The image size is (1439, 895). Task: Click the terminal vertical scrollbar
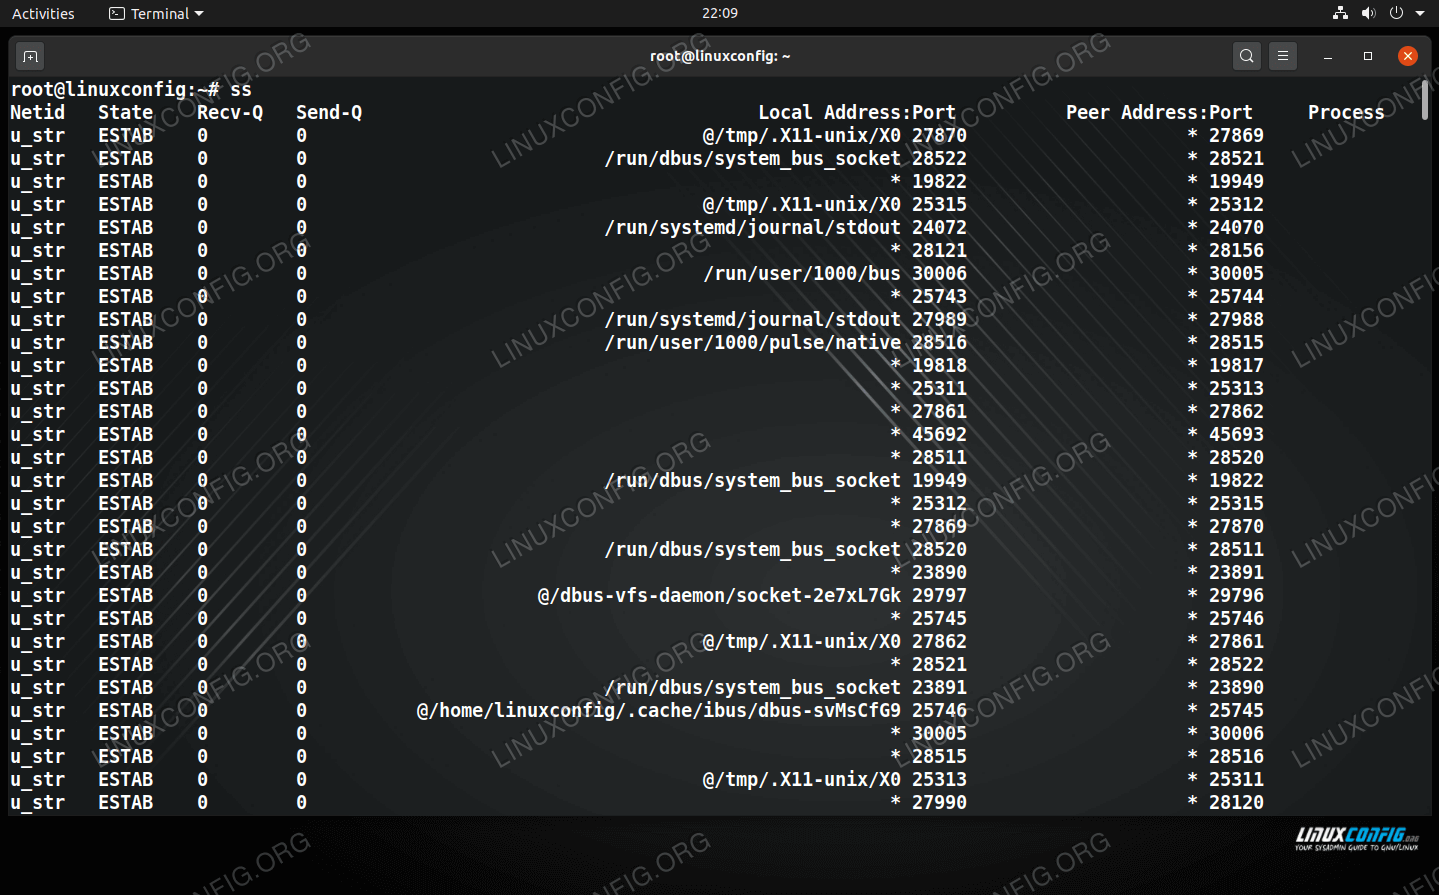pos(1425,100)
